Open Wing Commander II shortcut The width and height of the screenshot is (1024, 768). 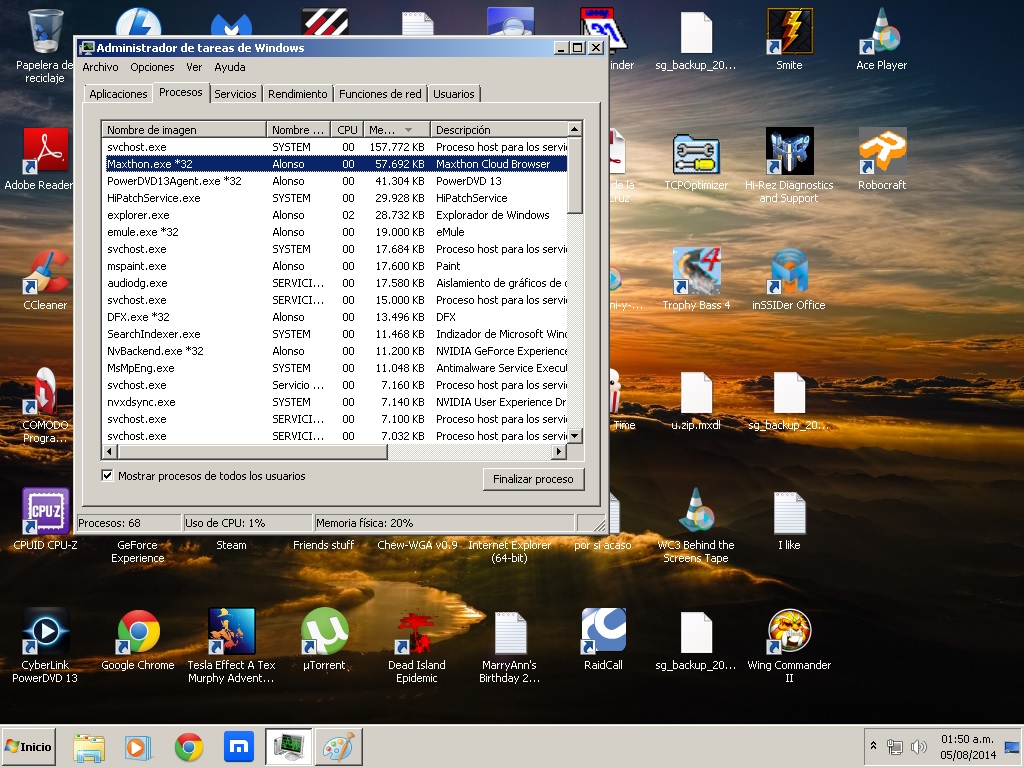point(789,645)
